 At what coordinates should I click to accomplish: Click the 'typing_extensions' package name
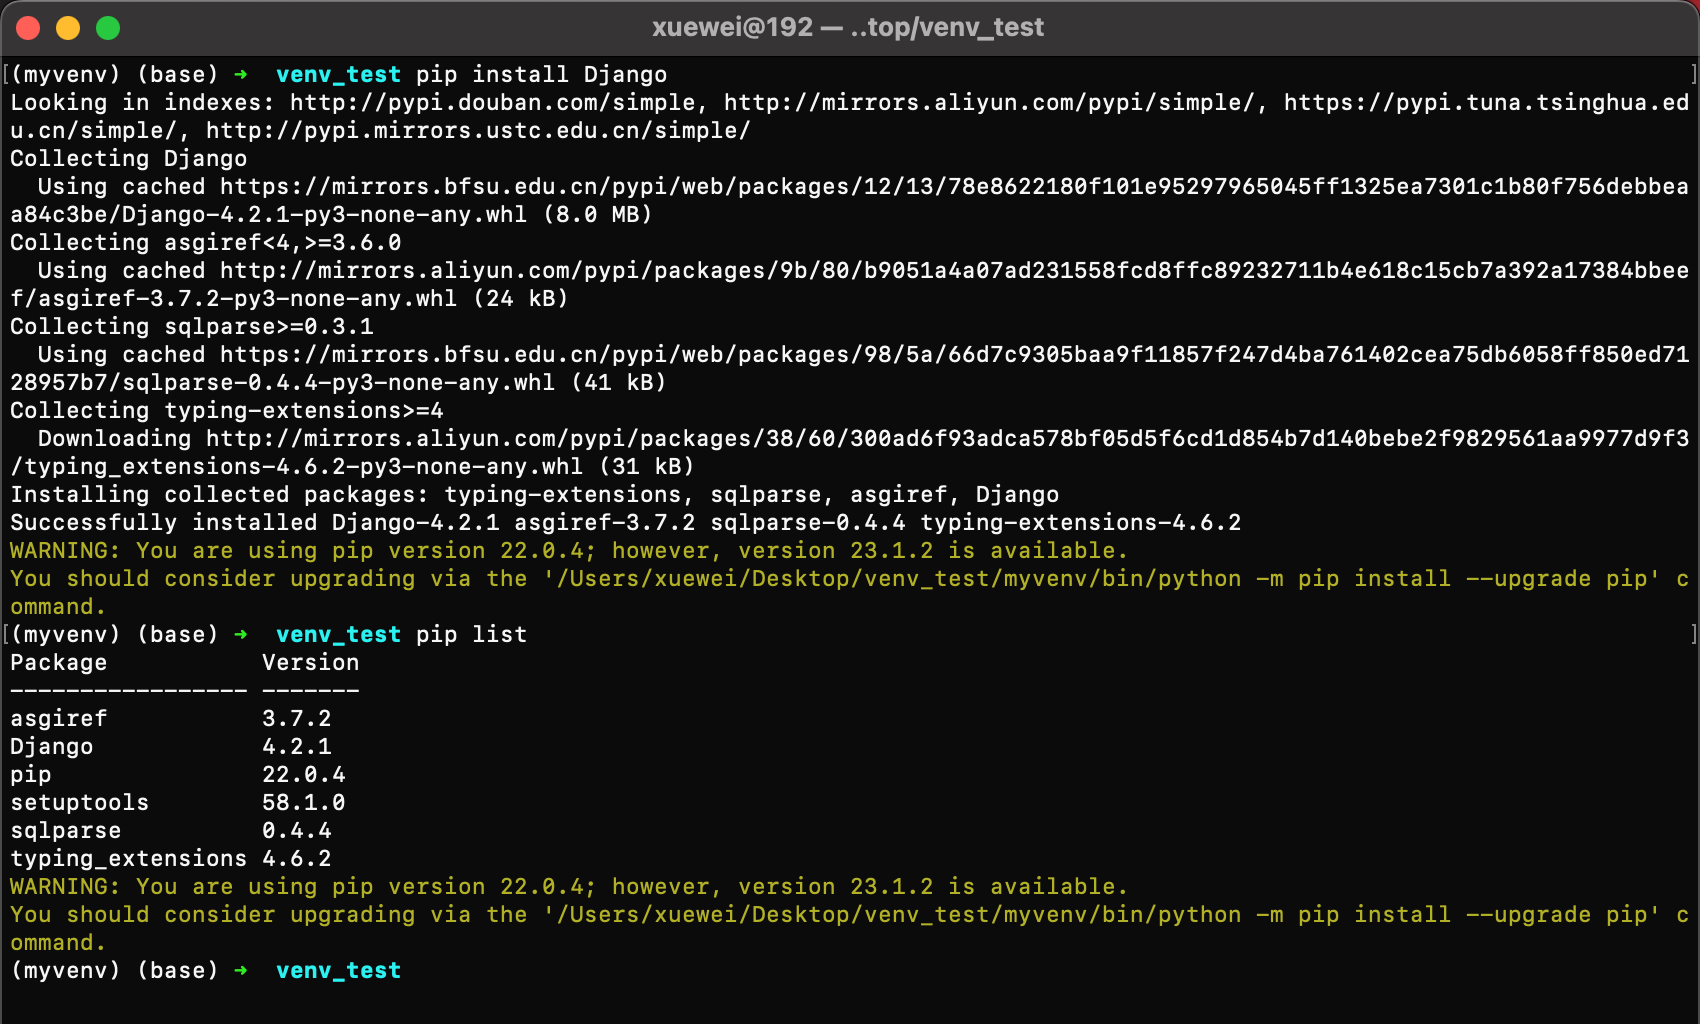click(129, 859)
